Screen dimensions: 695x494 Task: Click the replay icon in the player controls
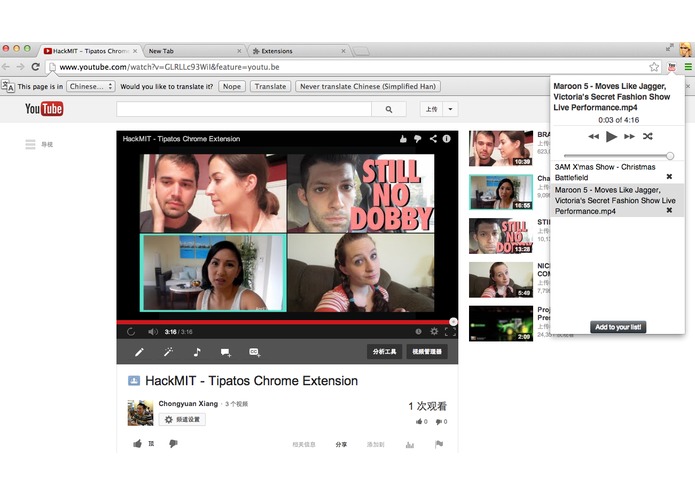[x=131, y=331]
